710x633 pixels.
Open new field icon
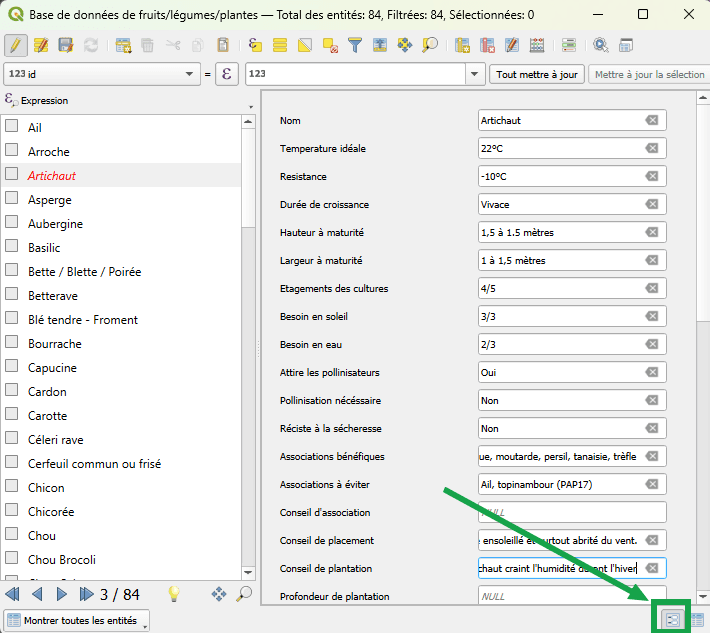pos(462,45)
